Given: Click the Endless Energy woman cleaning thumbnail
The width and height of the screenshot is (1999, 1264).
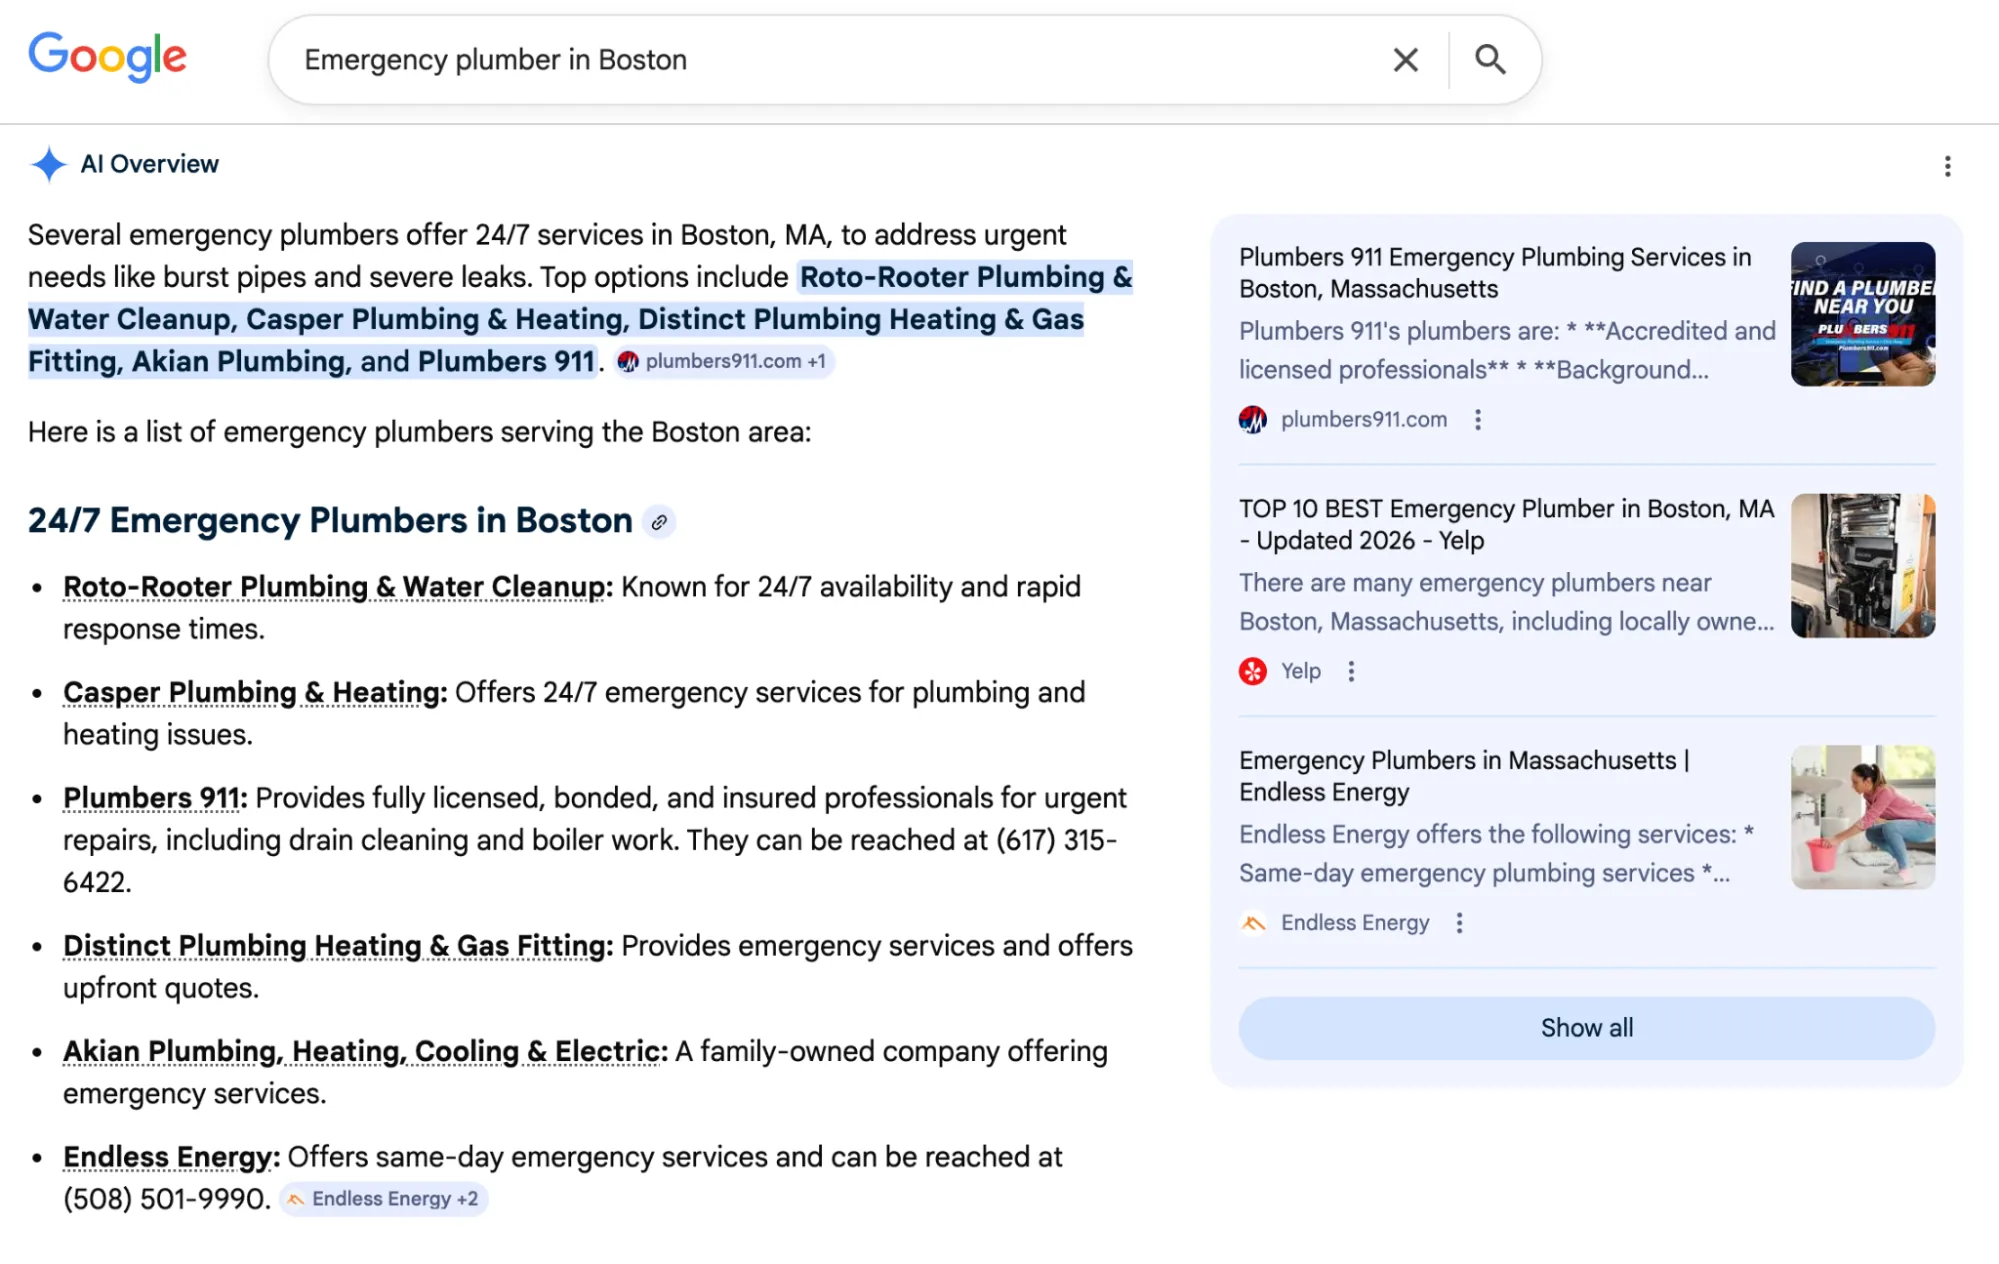Looking at the screenshot, I should [1862, 817].
